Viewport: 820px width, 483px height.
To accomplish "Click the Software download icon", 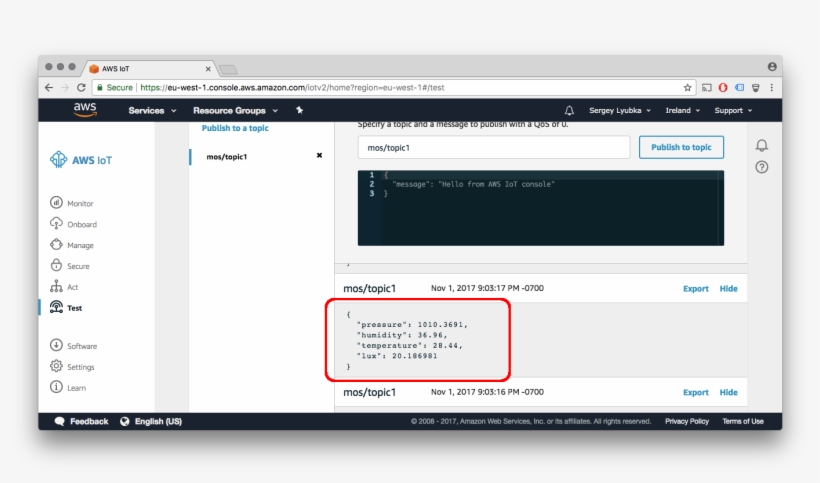I will click(56, 345).
